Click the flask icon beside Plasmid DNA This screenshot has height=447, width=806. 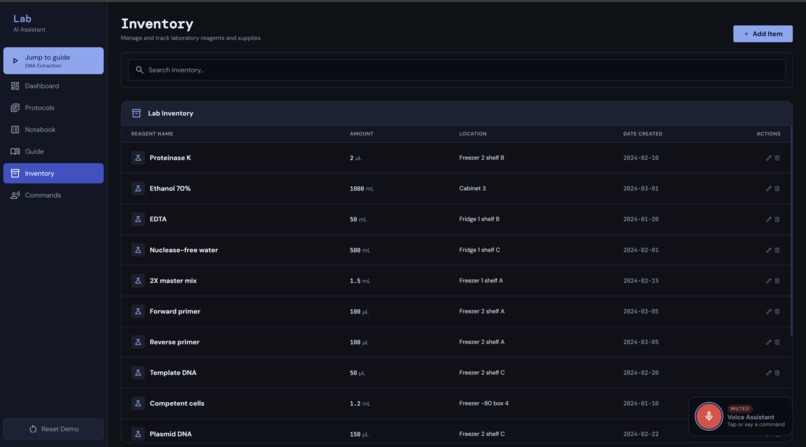pos(138,434)
